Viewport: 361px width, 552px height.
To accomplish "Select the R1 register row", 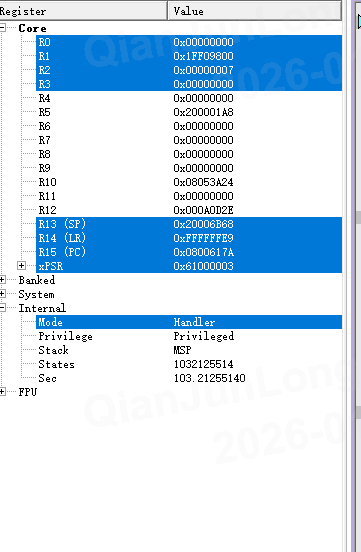I will pos(189,56).
